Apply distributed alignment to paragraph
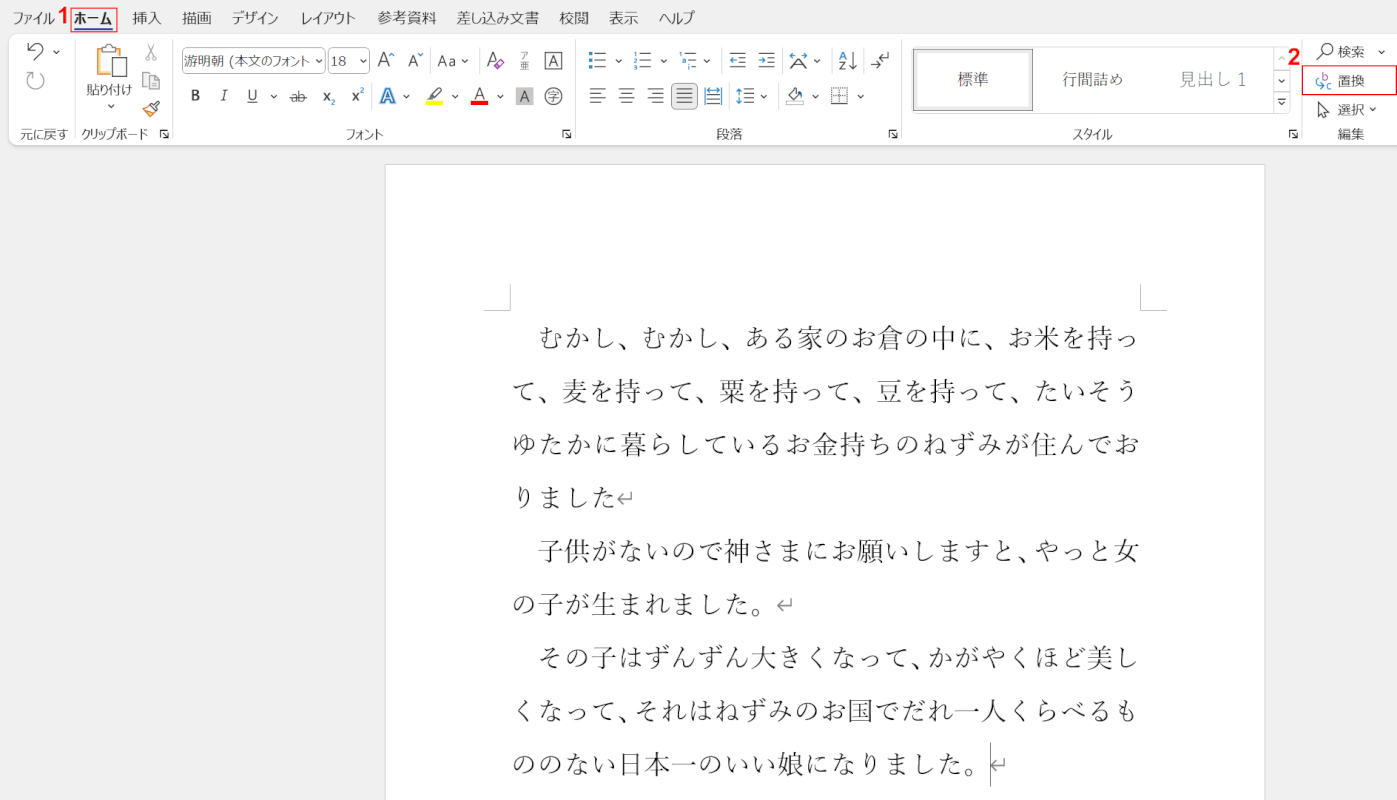Screen dimensions: 1397x800 click(x=713, y=96)
